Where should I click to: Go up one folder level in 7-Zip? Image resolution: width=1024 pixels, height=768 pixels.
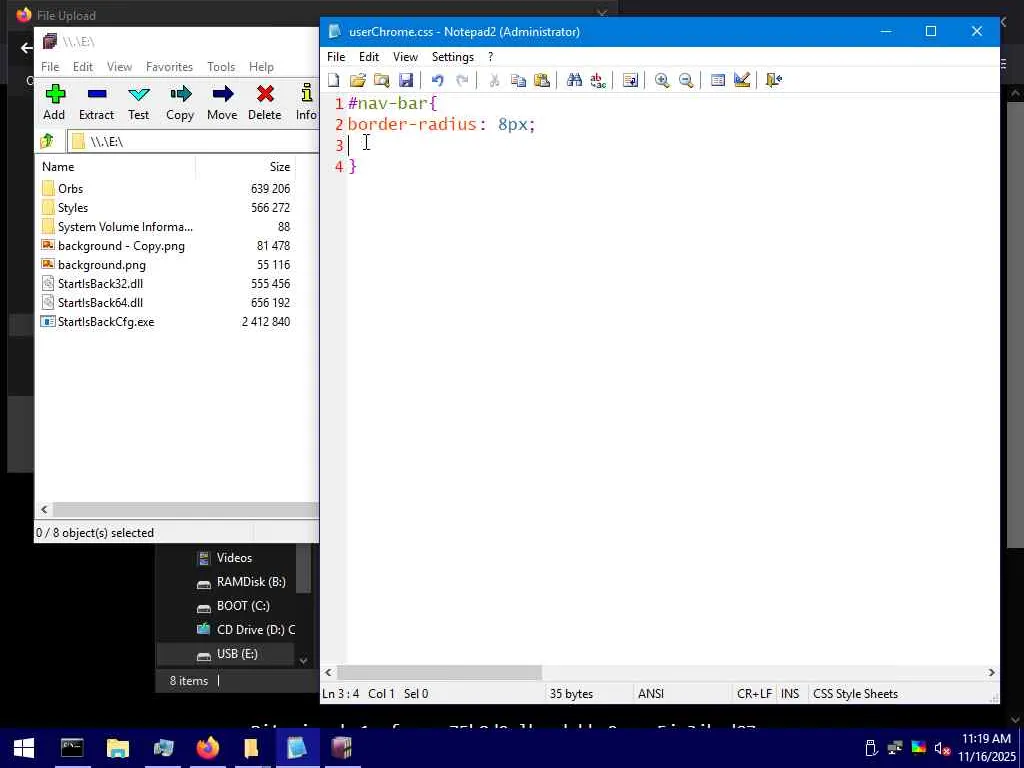tap(47, 141)
